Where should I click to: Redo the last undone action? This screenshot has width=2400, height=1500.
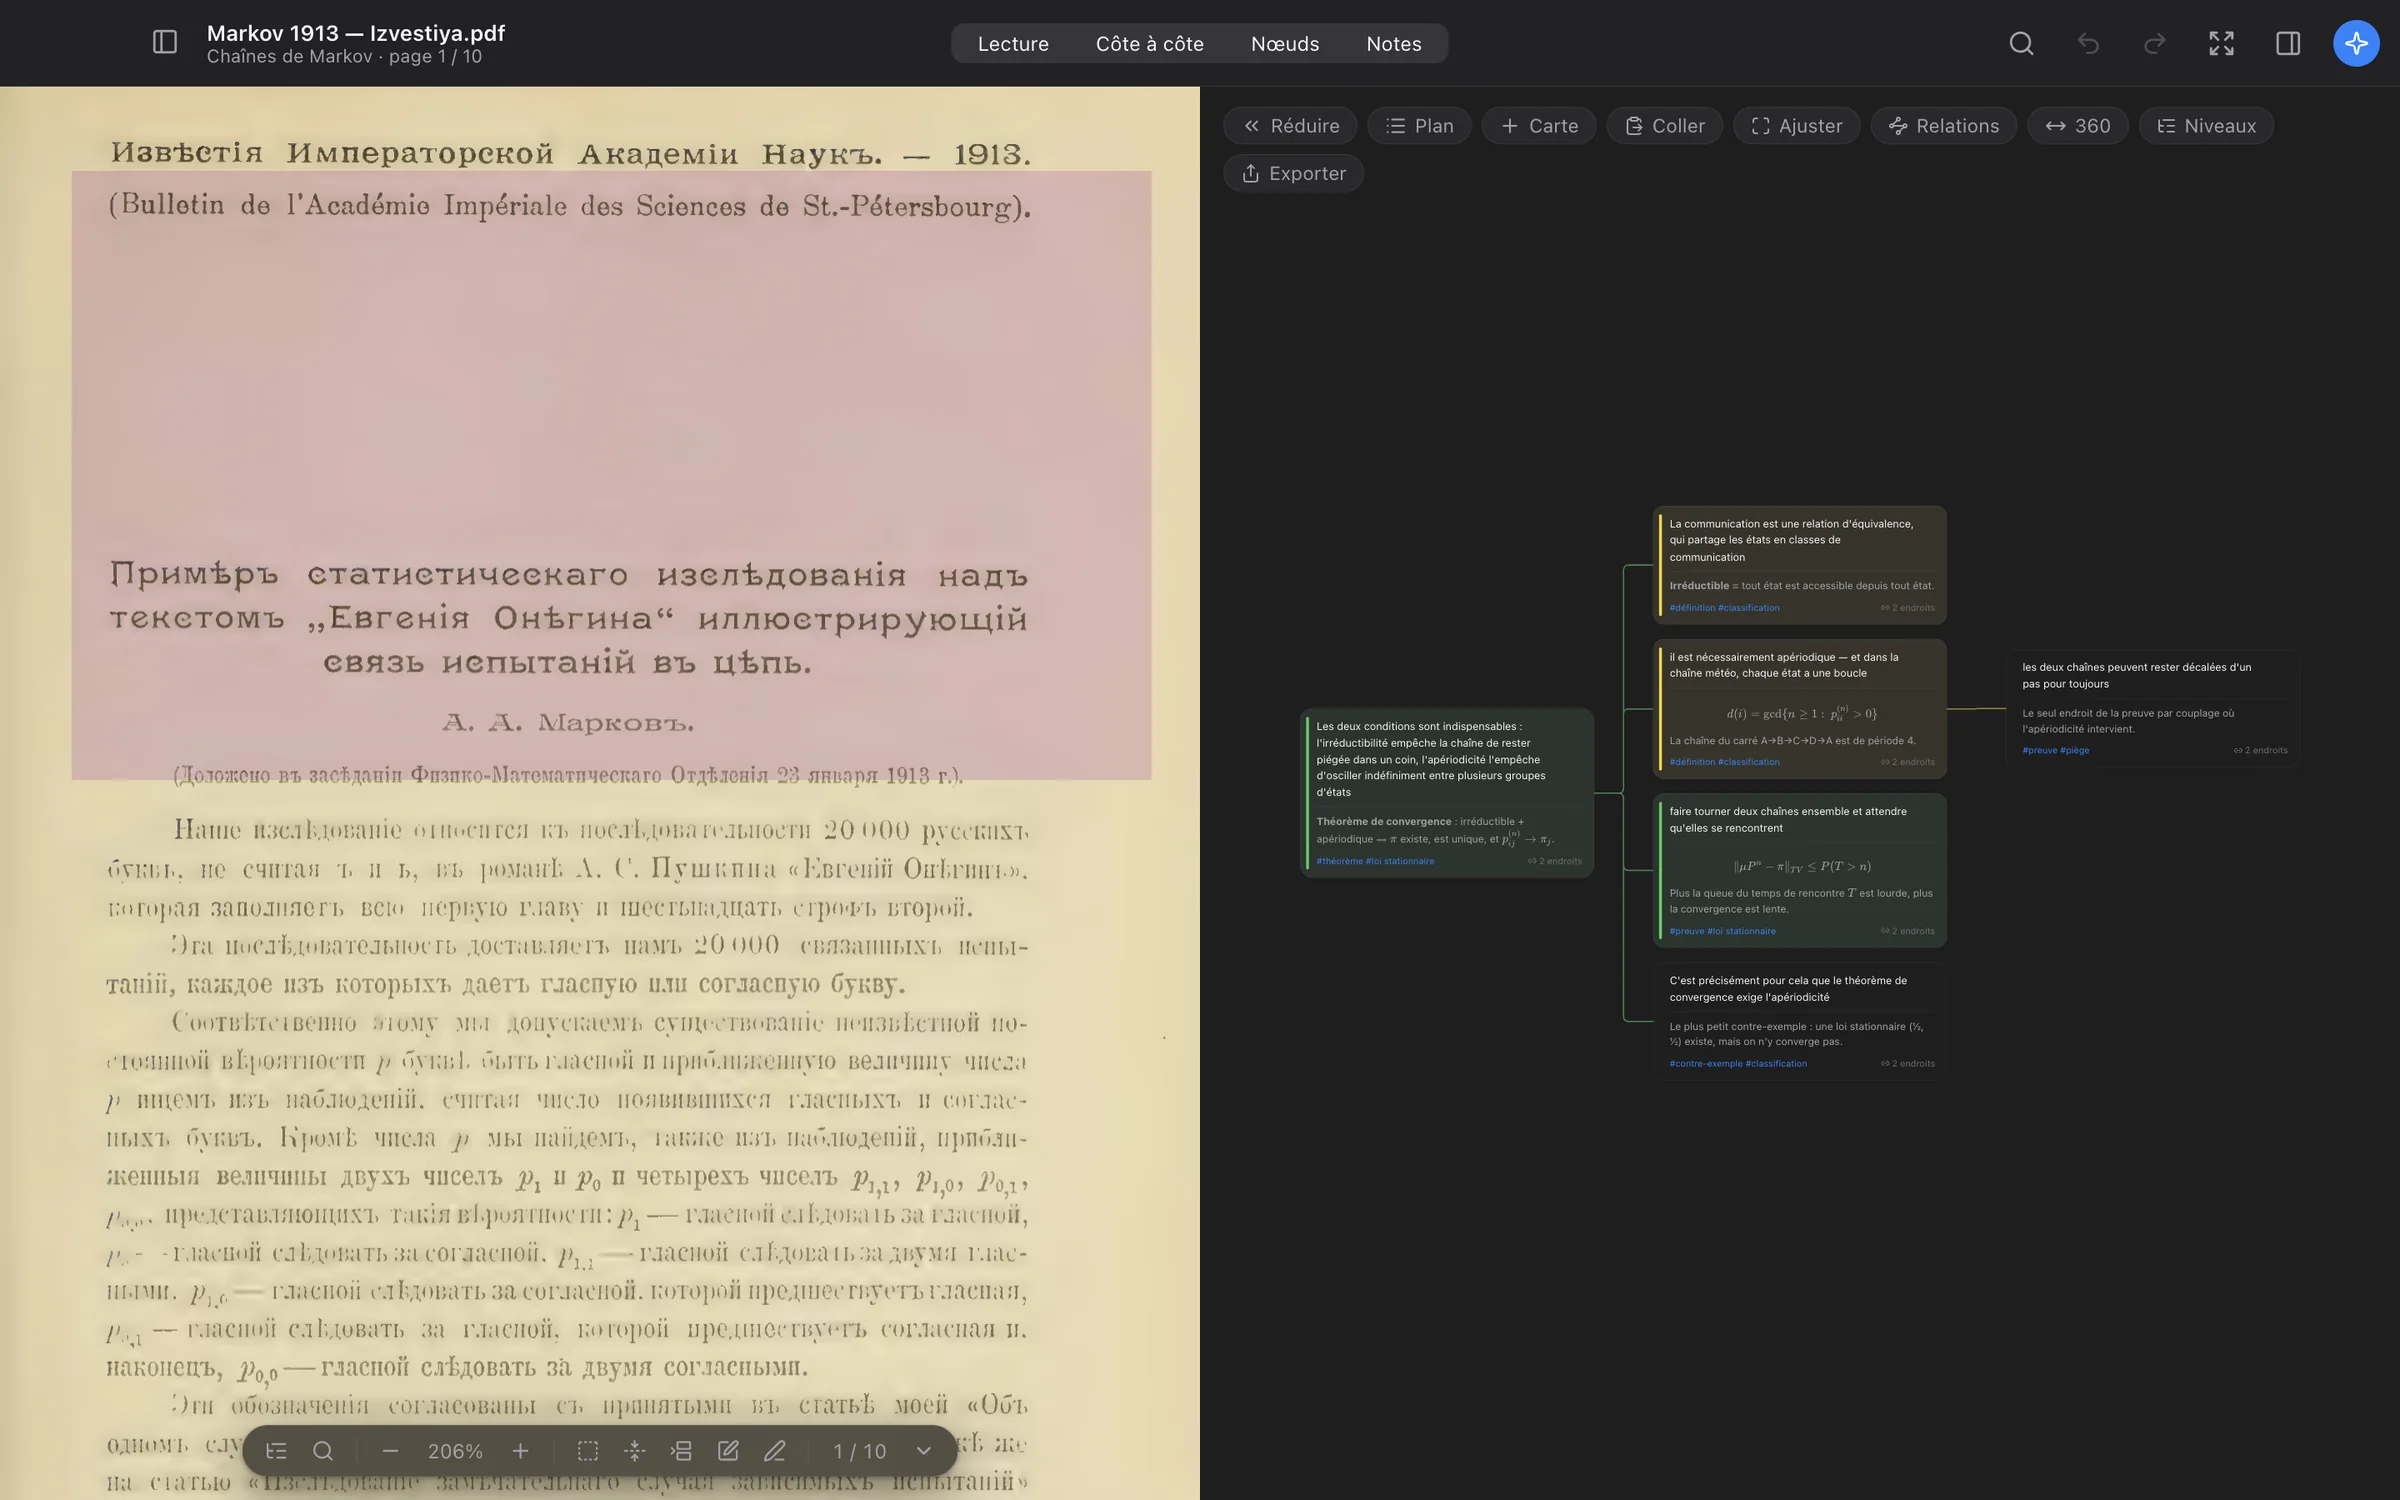pyautogui.click(x=2154, y=43)
